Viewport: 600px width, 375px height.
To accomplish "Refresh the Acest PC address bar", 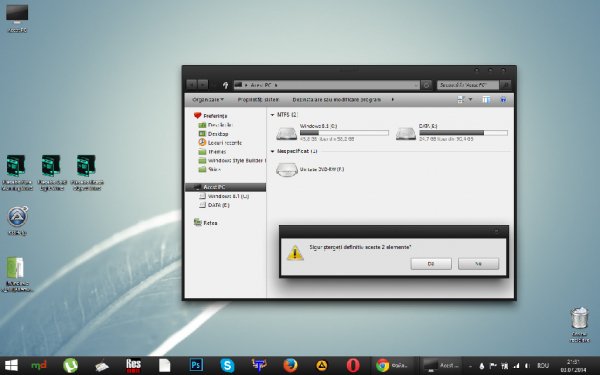I will click(426, 85).
